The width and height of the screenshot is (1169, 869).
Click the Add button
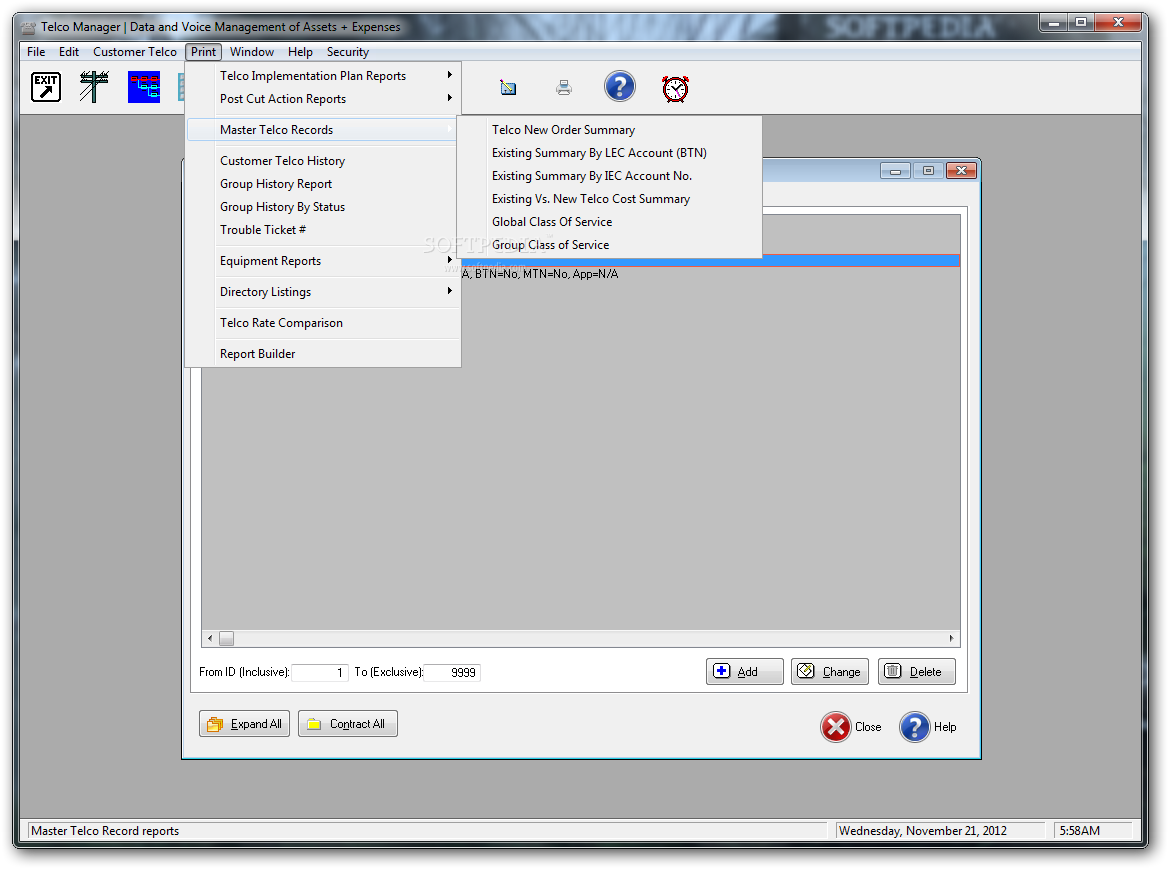[745, 672]
